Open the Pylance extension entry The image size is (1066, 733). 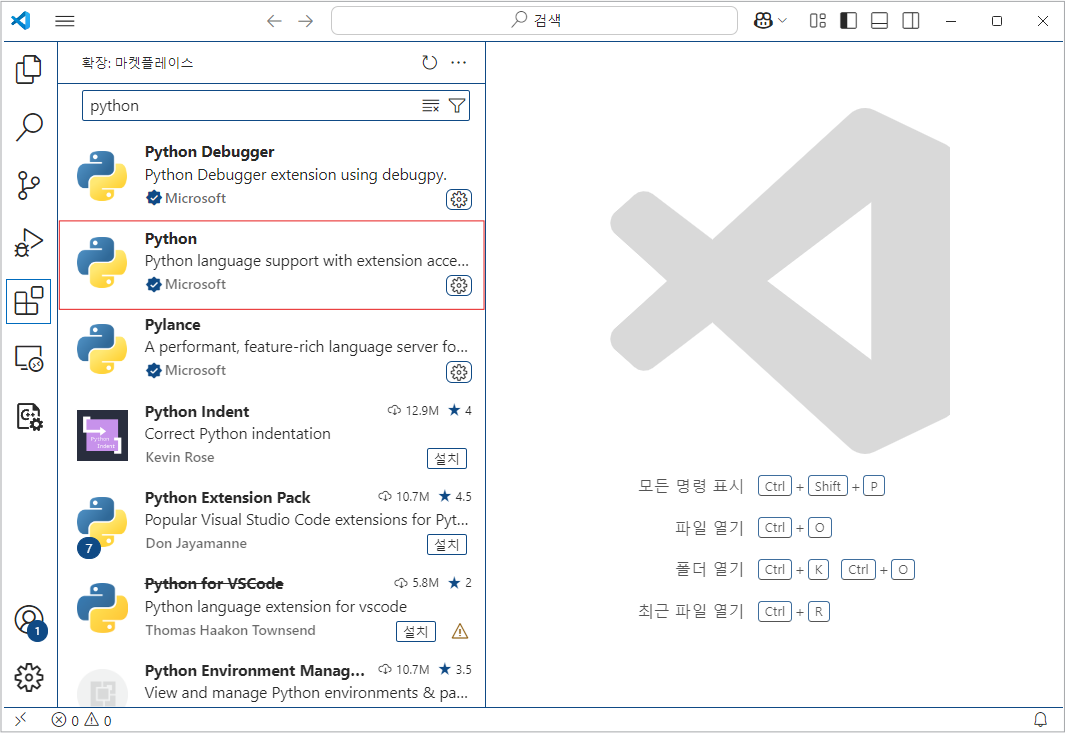pyautogui.click(x=272, y=349)
